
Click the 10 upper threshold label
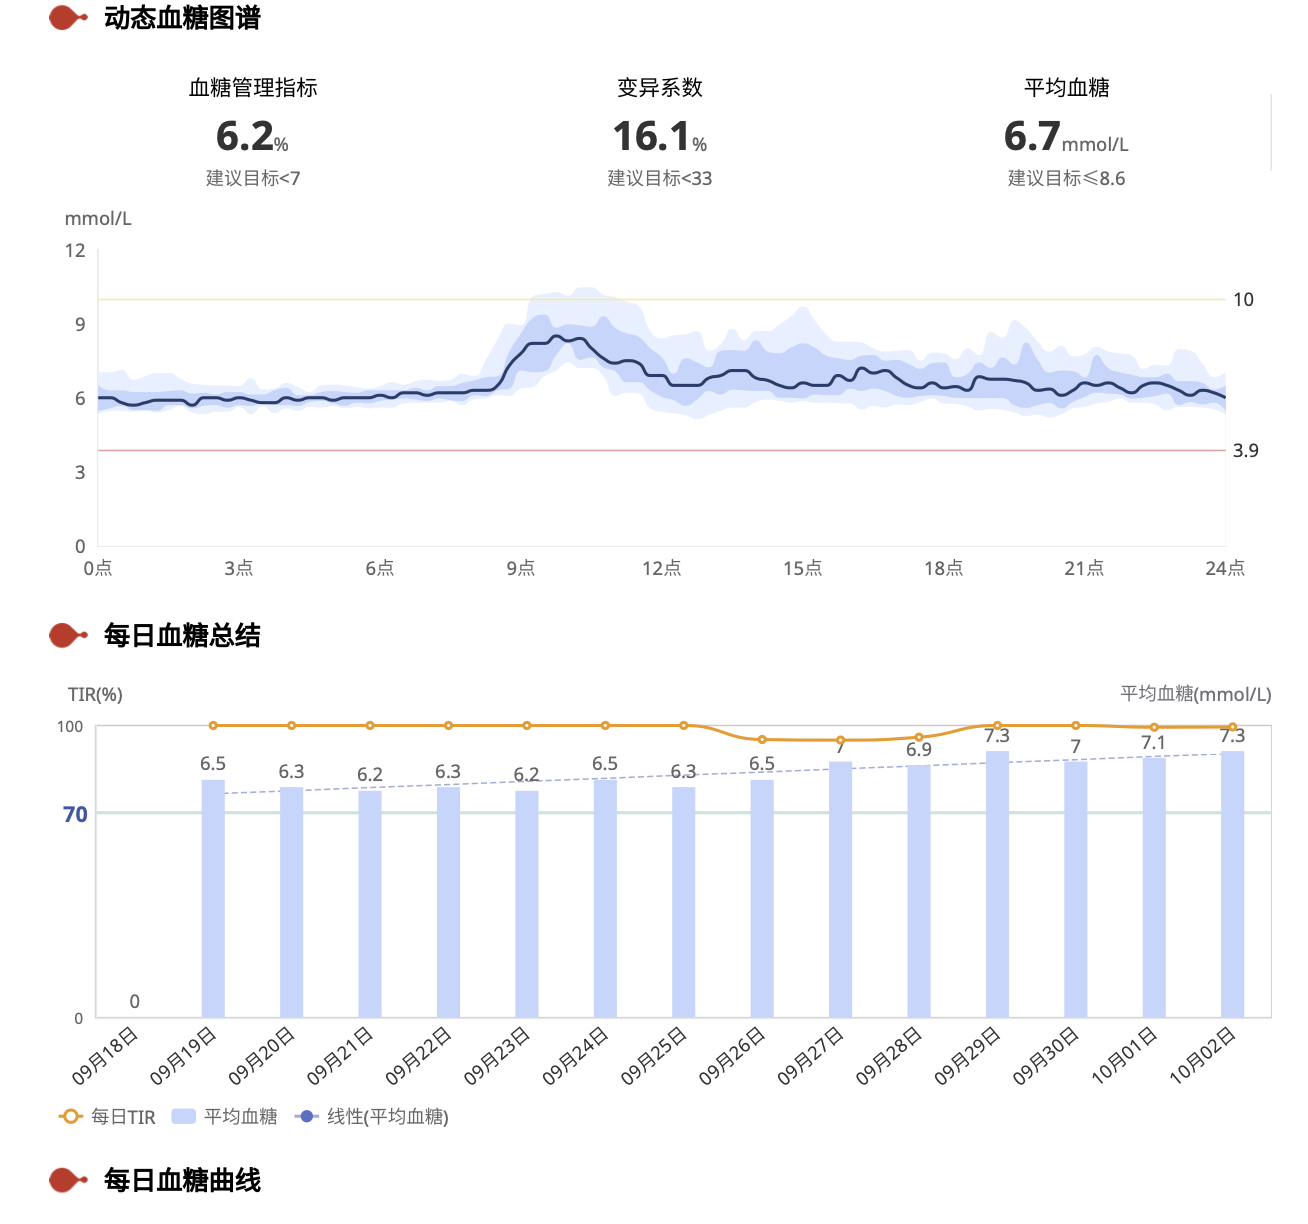(1243, 299)
